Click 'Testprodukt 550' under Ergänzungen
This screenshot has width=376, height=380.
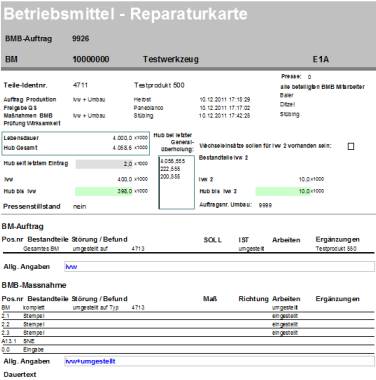336,249
